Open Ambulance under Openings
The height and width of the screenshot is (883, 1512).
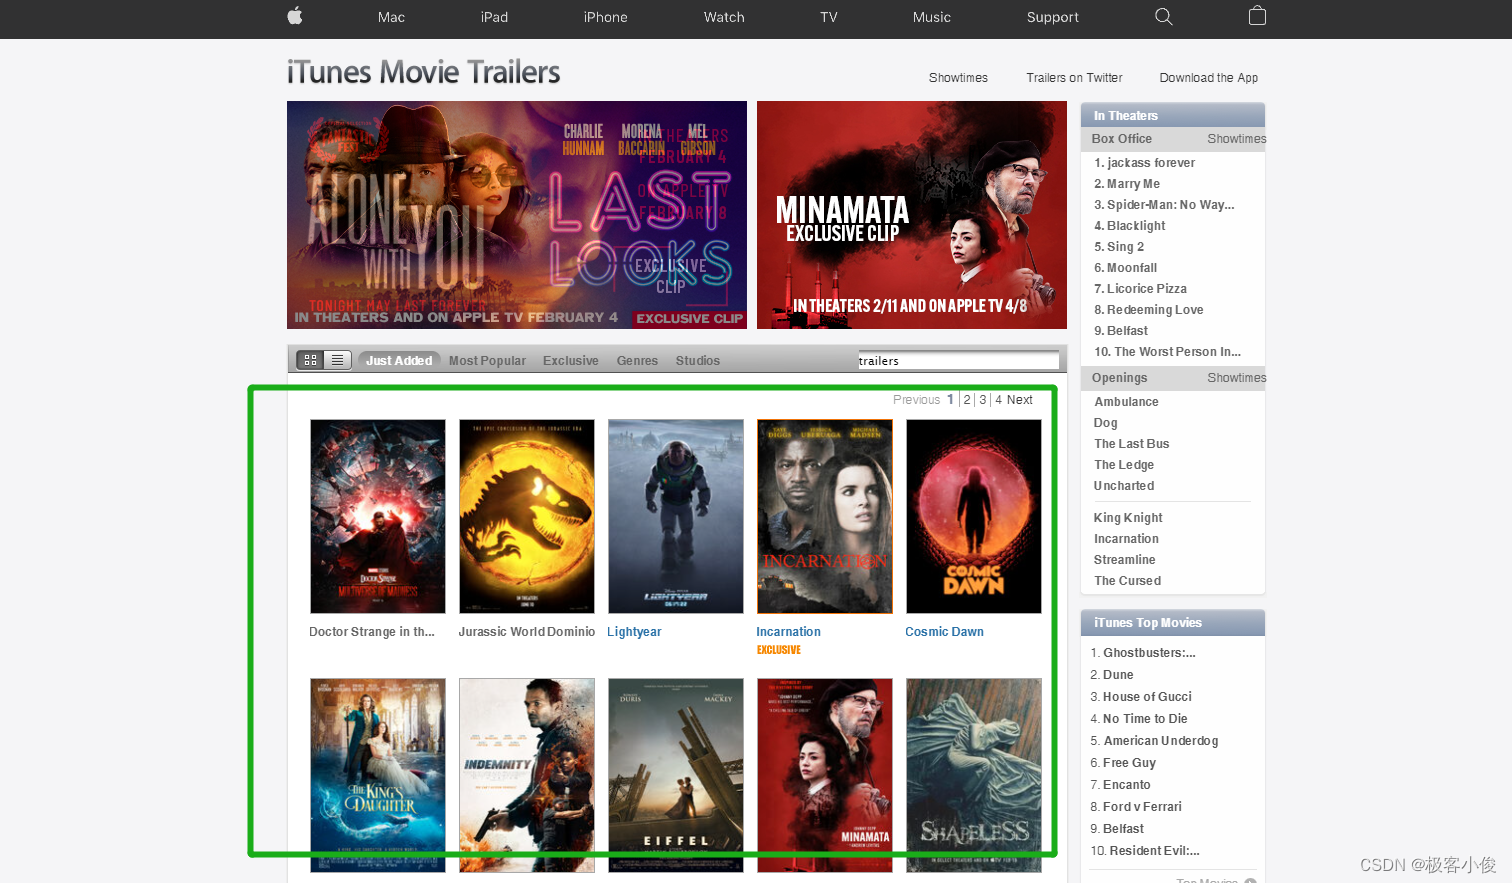(1126, 402)
